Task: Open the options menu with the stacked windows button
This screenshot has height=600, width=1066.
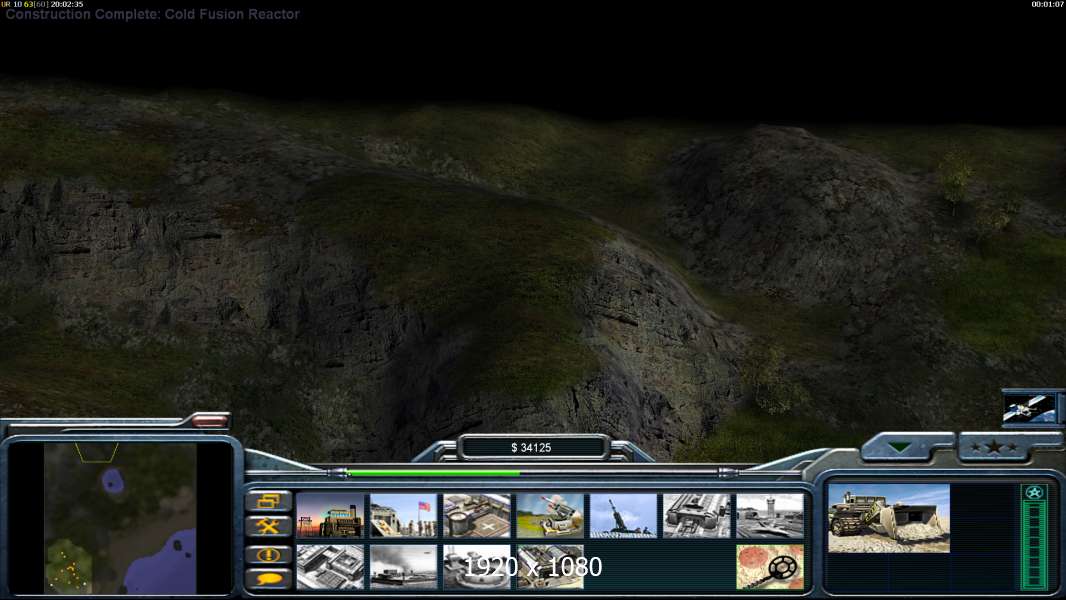Action: click(269, 502)
